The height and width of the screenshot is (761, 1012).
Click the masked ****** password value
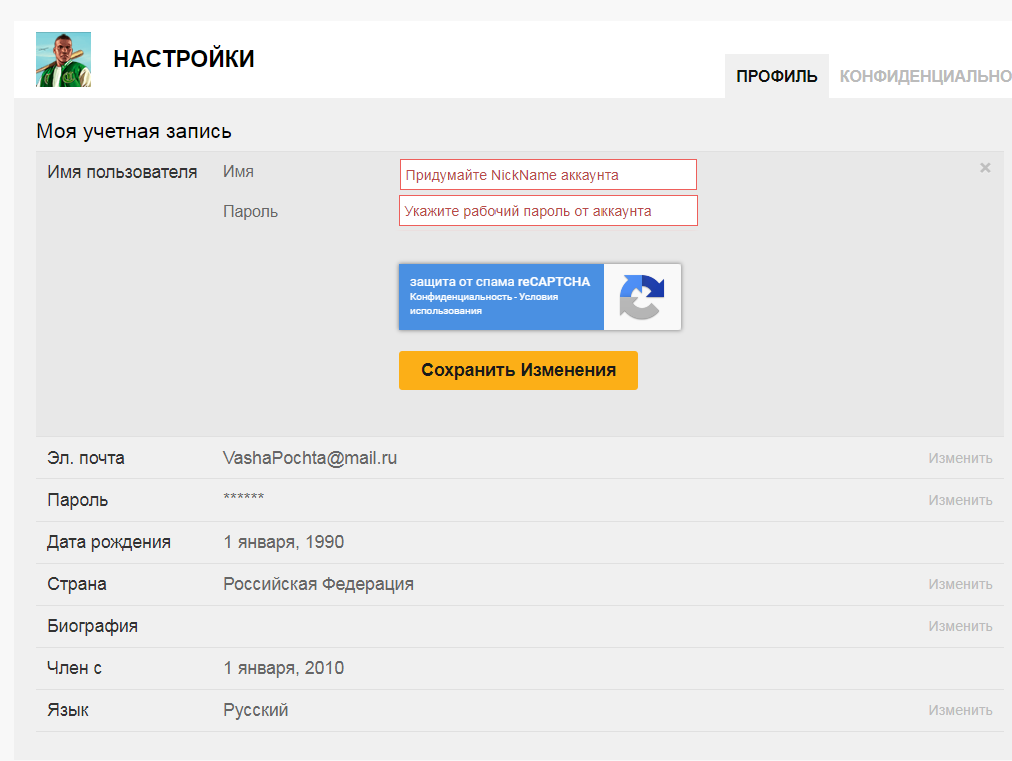[243, 496]
